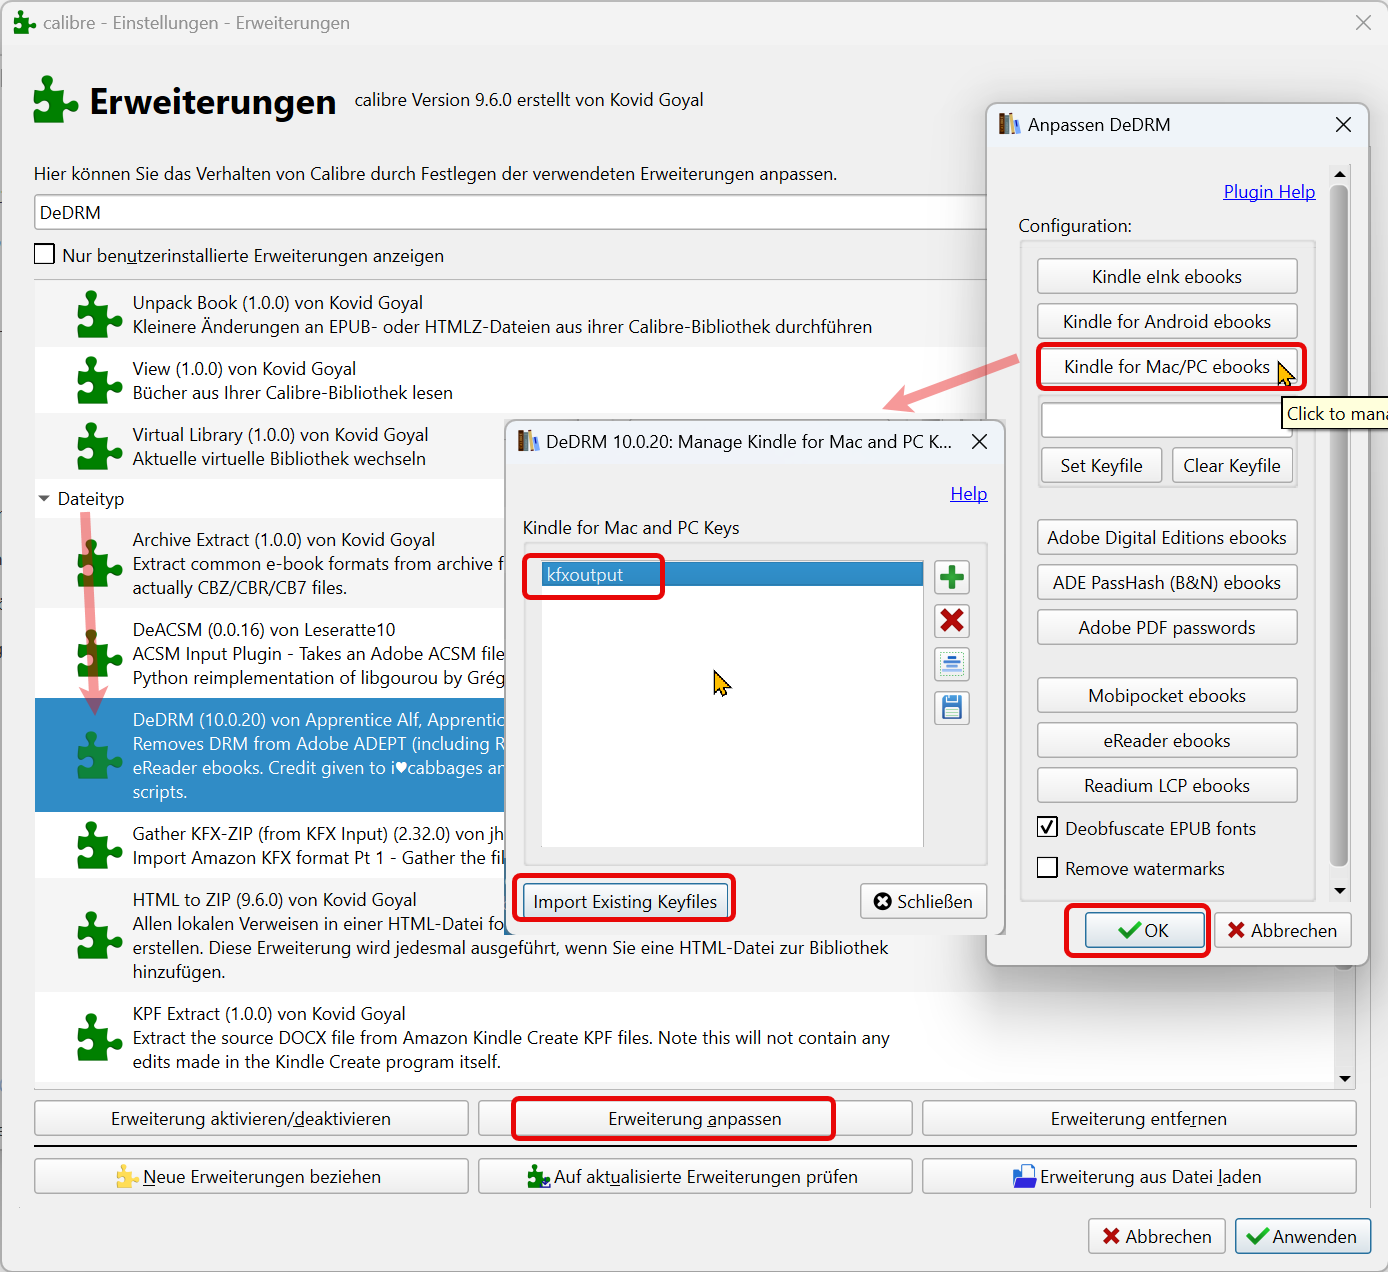Open ADE PassHash (B&N) ebooks settings
1388x1272 pixels.
click(1167, 583)
